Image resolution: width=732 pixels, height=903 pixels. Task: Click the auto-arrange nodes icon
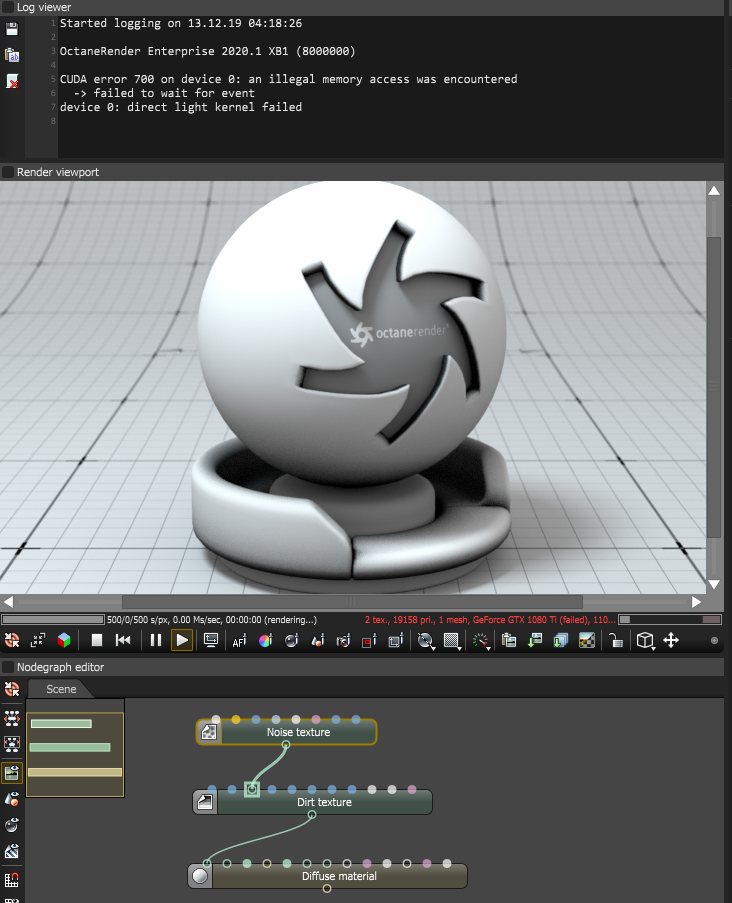12,718
